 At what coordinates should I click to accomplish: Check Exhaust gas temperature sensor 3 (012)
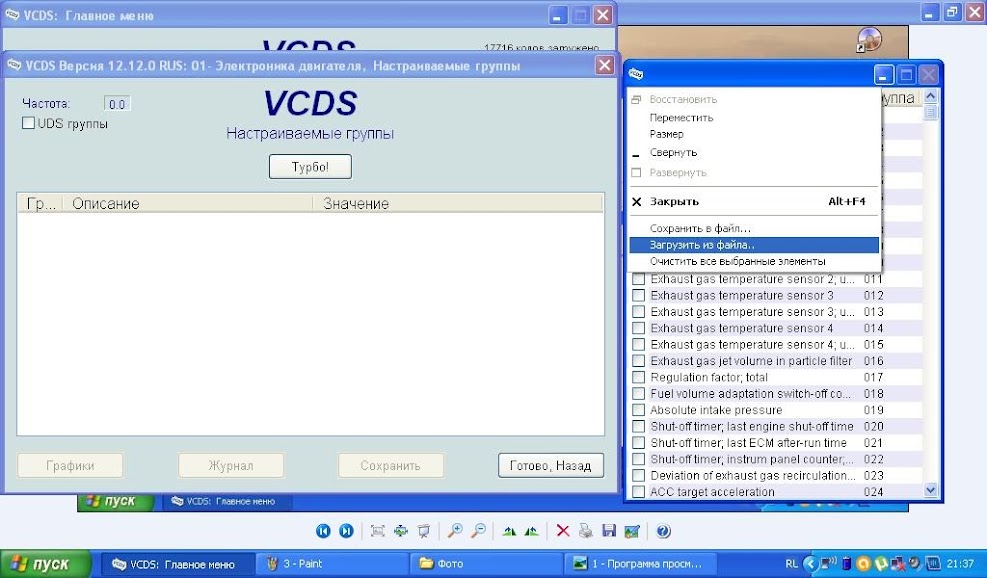click(x=638, y=295)
